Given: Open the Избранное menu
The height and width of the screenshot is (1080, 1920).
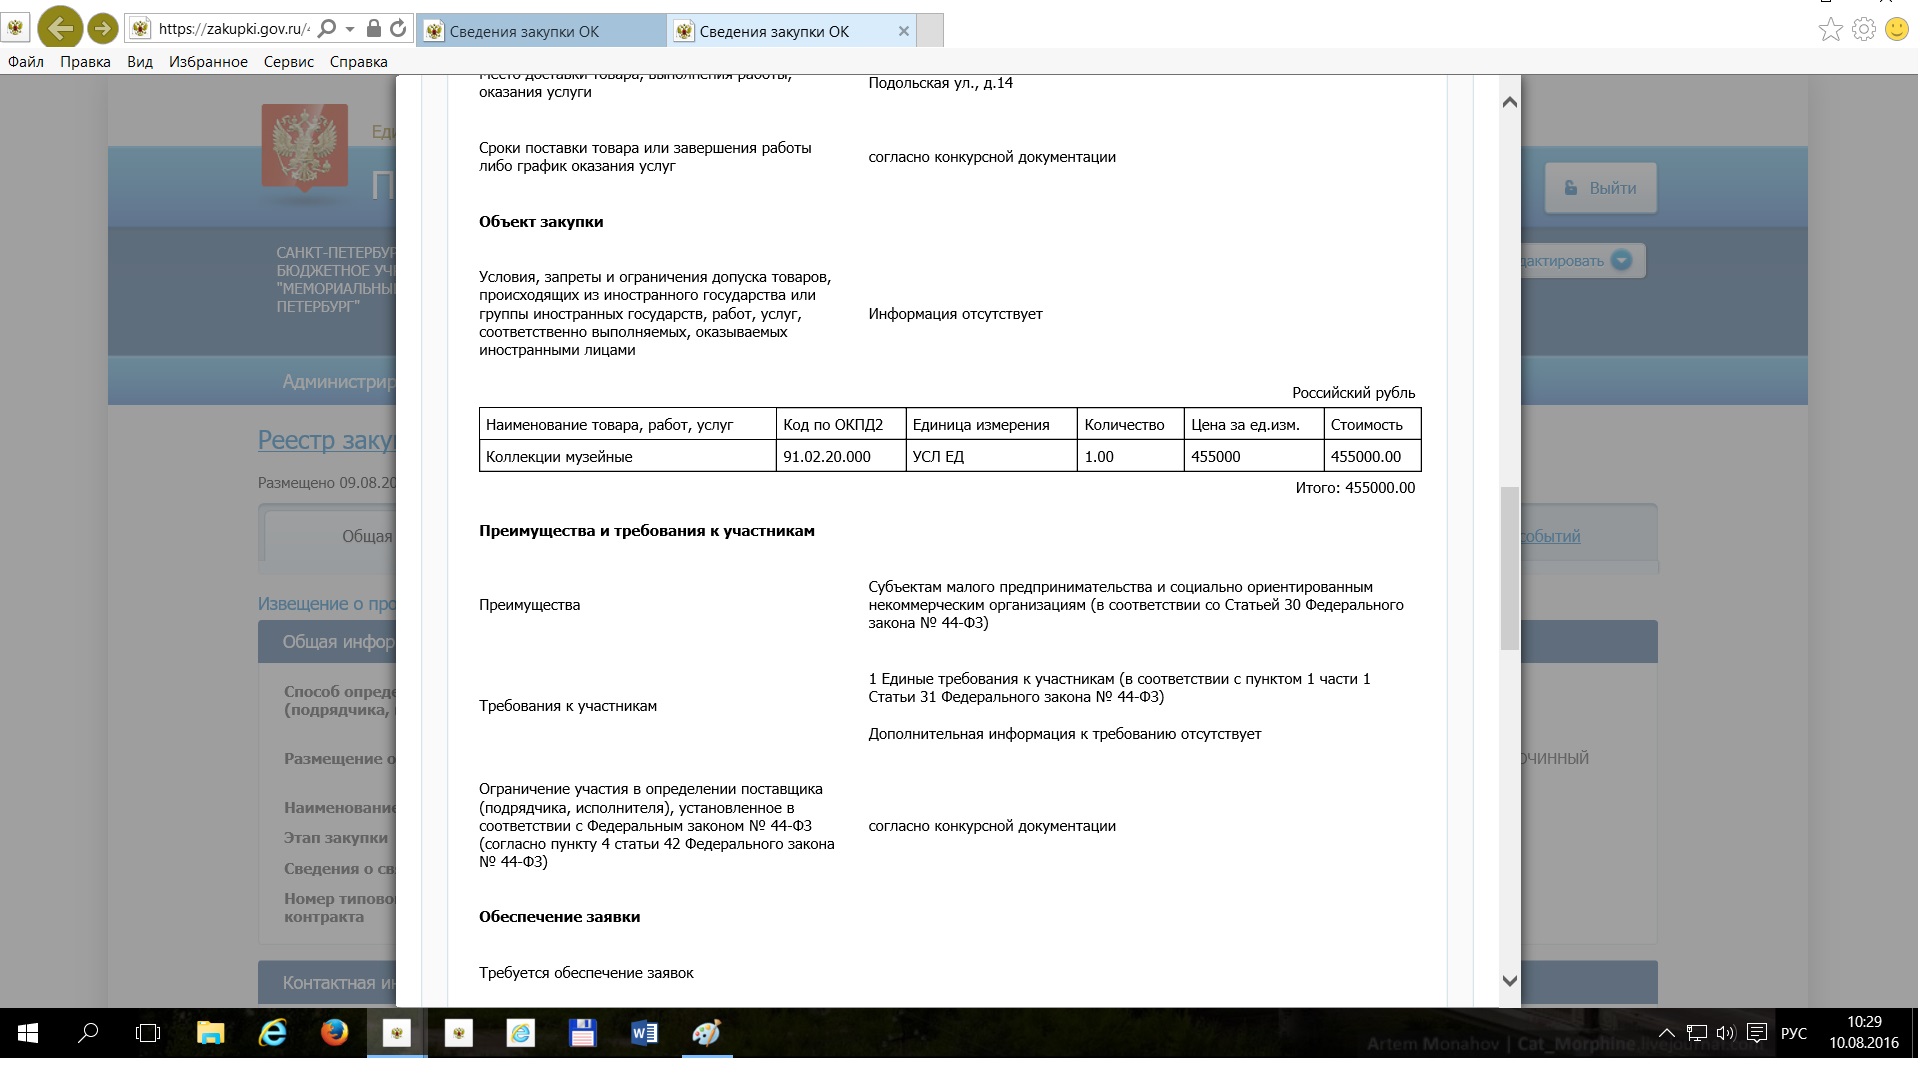Looking at the screenshot, I should point(208,62).
